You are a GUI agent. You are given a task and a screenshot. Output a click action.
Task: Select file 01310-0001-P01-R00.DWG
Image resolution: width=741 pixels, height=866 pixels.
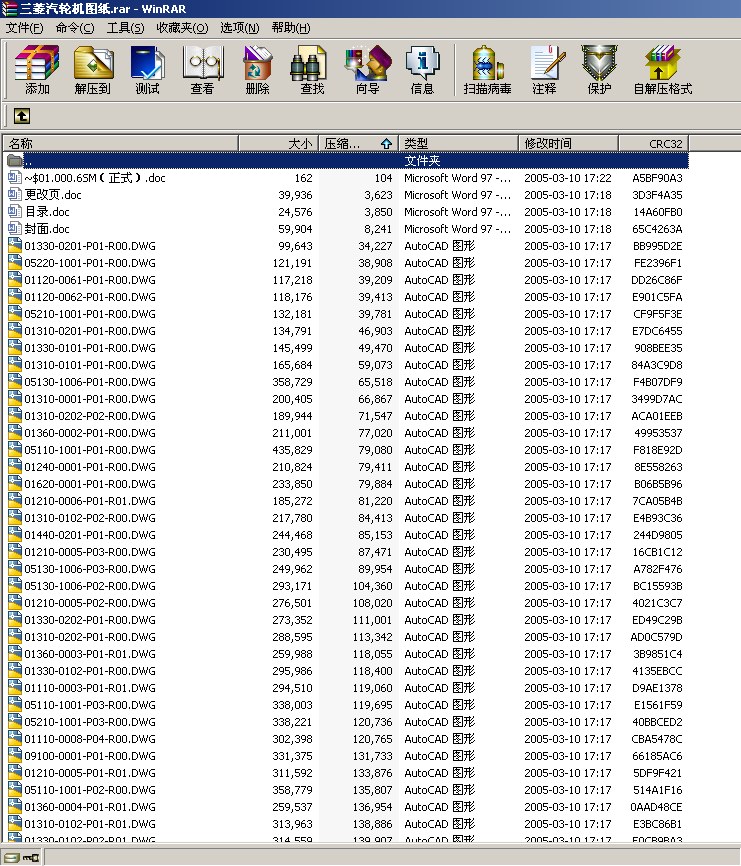pos(90,399)
